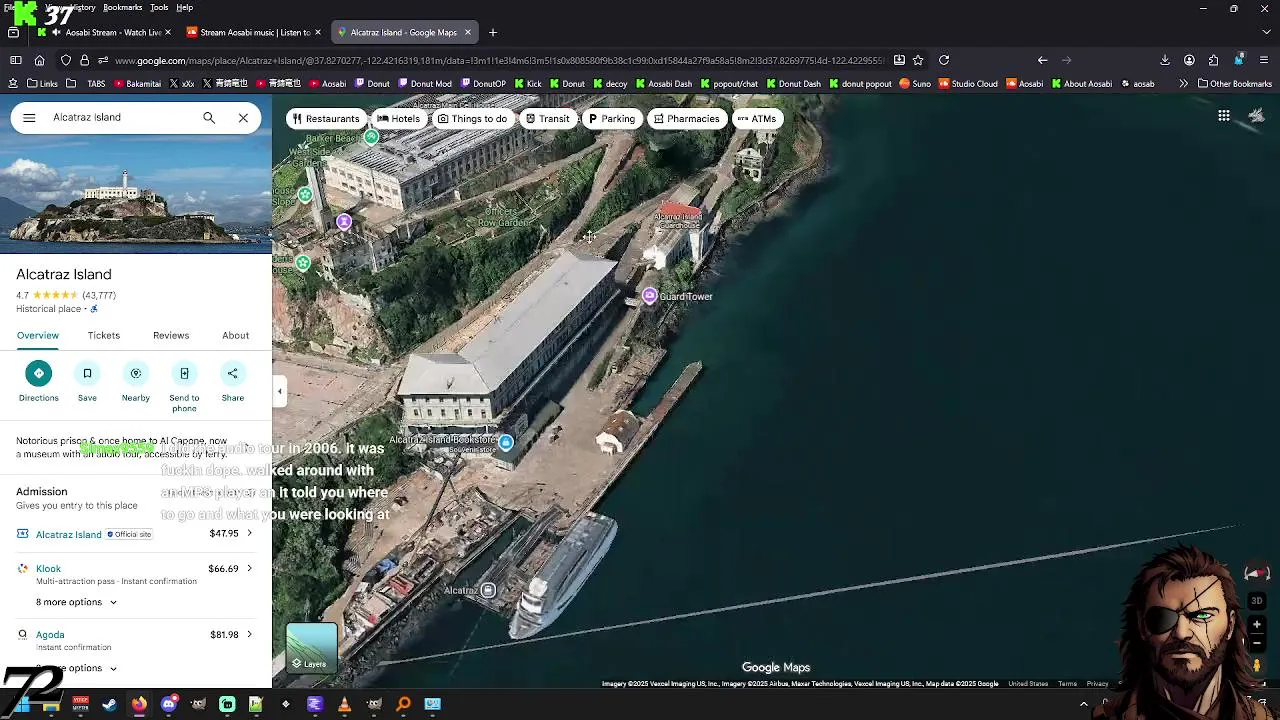
Task: Select the Parking chip
Action: click(611, 119)
